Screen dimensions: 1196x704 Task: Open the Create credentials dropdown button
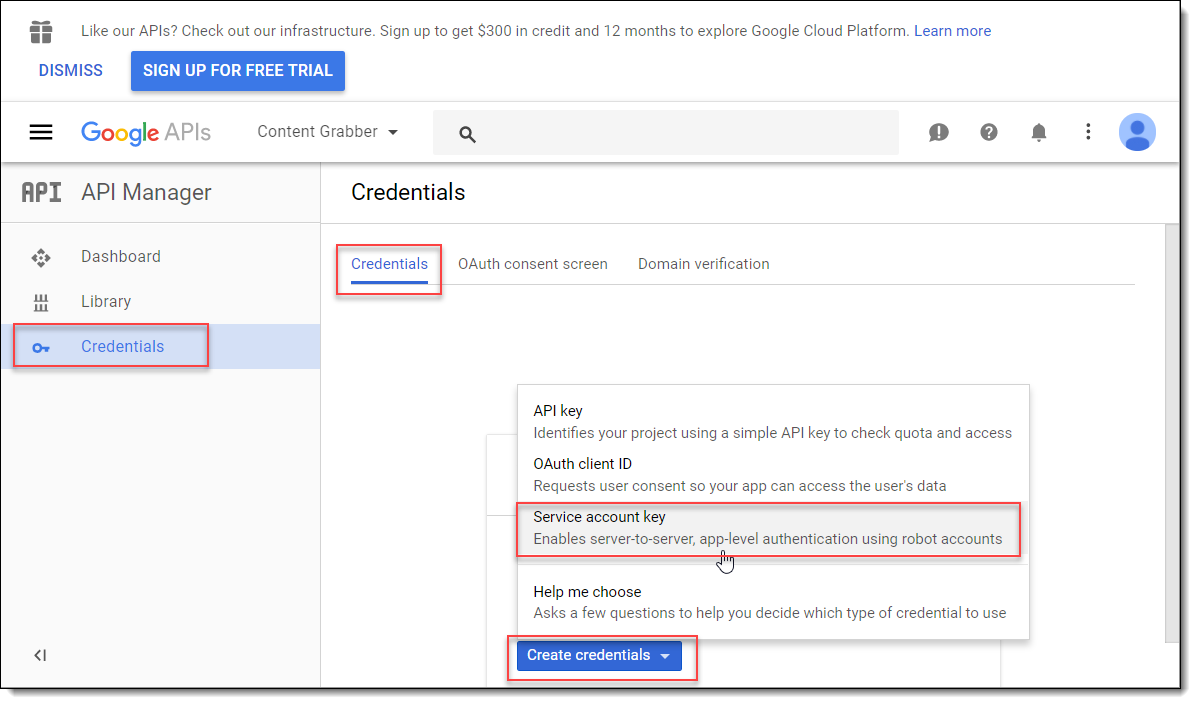click(x=600, y=656)
